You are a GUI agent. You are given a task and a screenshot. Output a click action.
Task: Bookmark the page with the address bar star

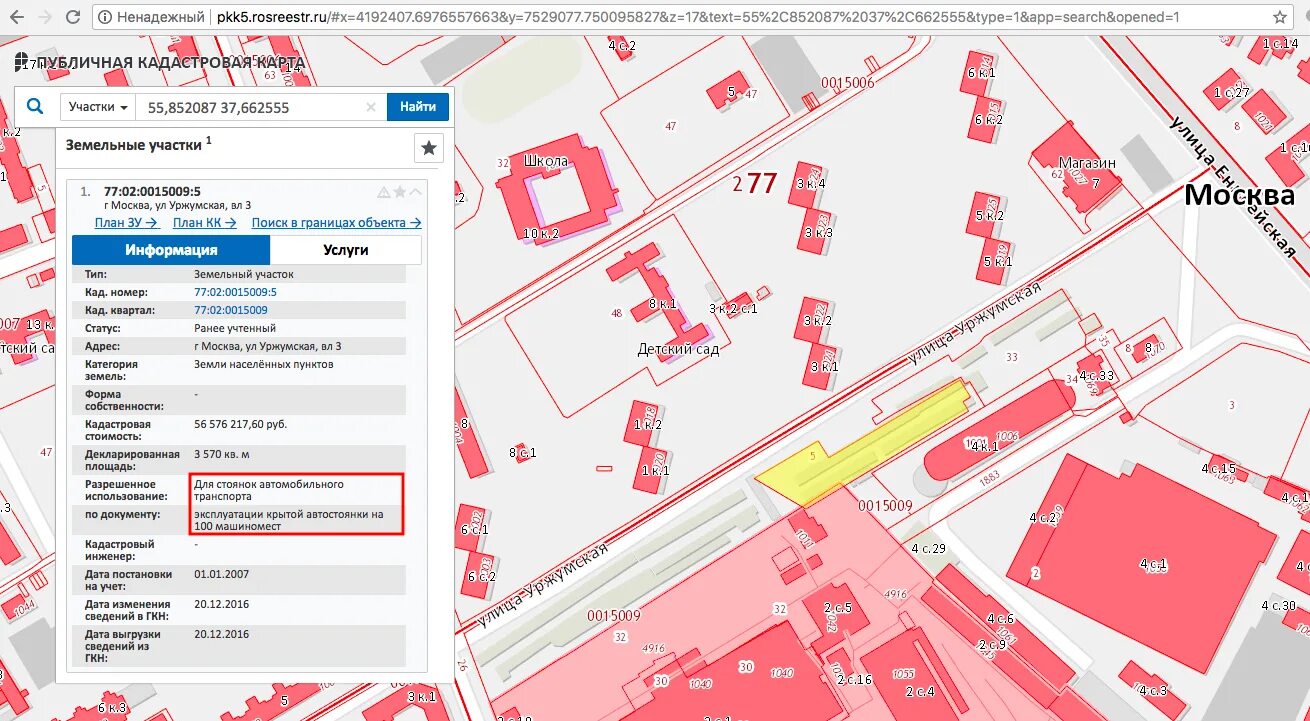[1280, 17]
